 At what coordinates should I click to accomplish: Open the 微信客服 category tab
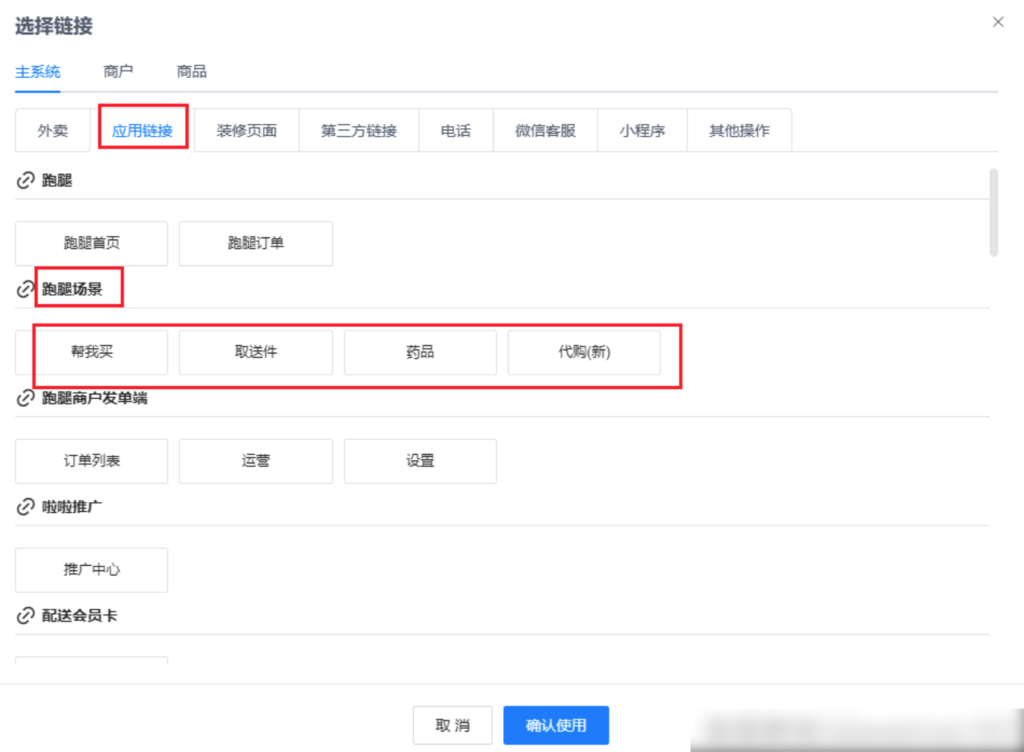tap(545, 129)
